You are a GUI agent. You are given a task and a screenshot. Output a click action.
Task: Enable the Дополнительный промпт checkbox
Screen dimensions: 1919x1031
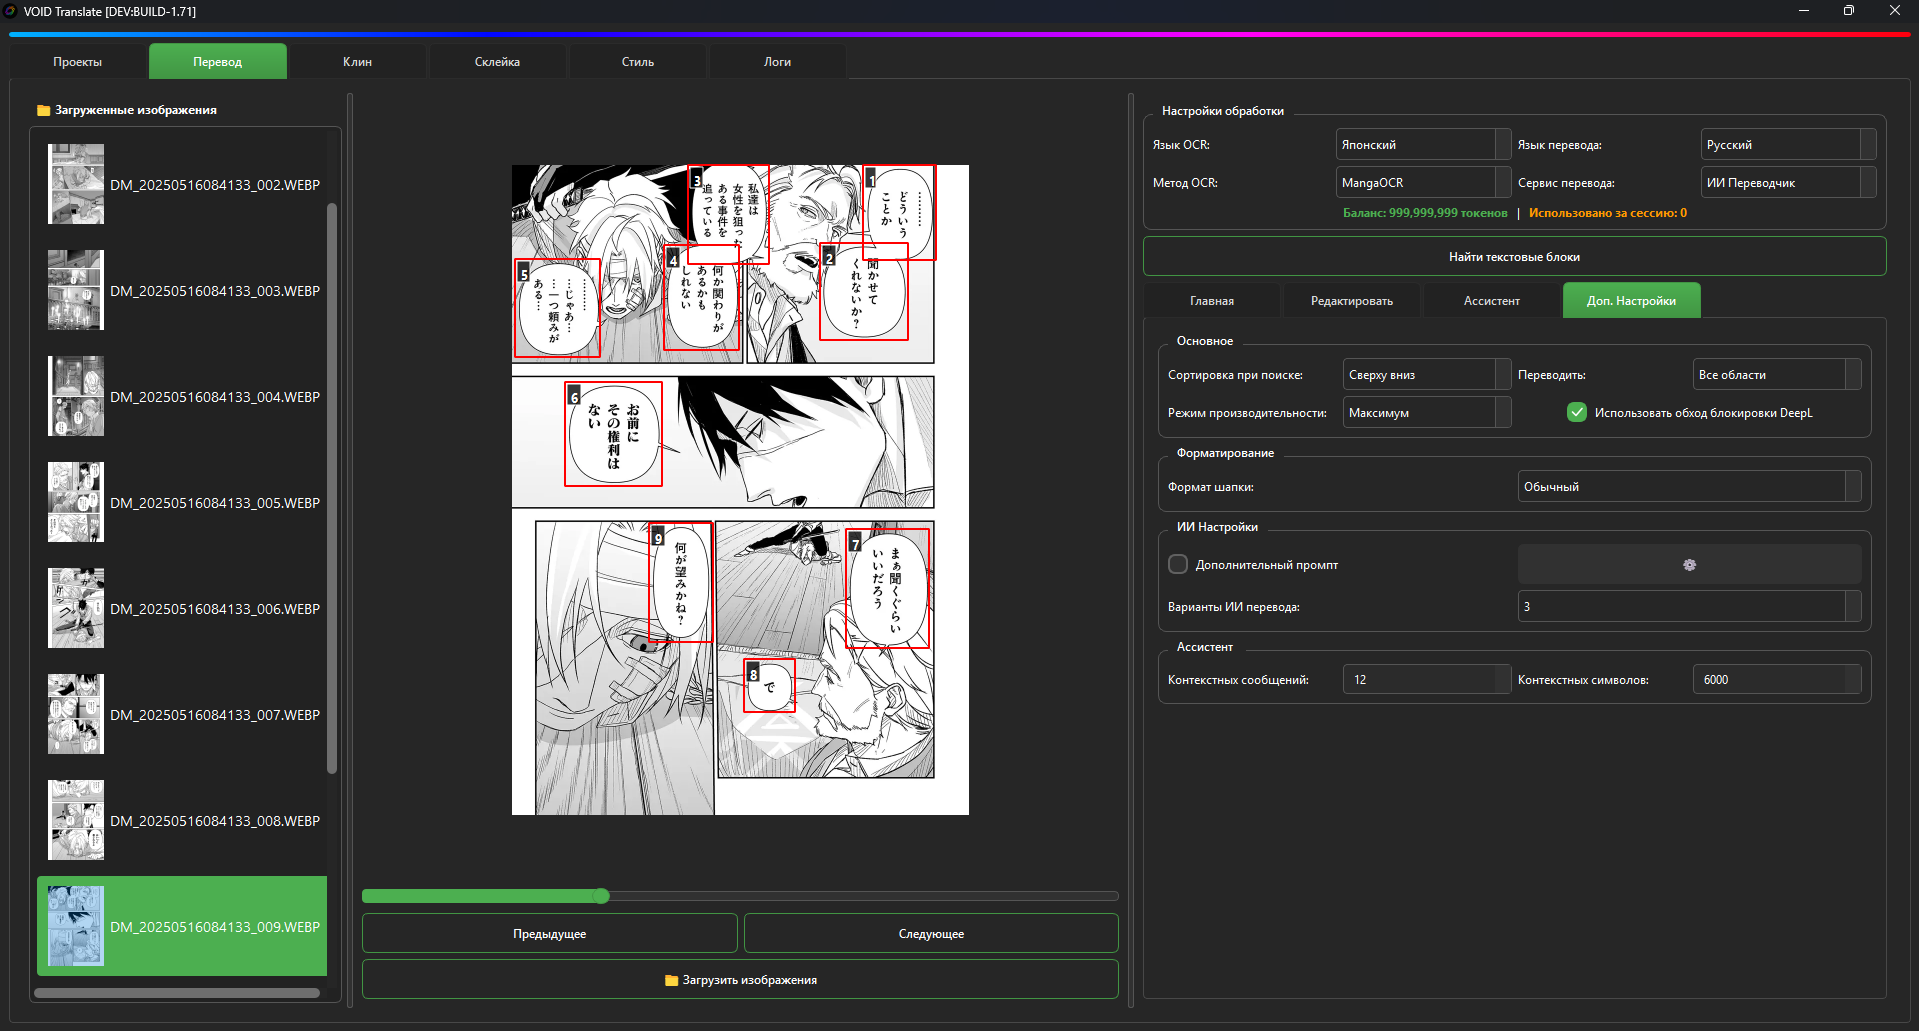[x=1178, y=565]
